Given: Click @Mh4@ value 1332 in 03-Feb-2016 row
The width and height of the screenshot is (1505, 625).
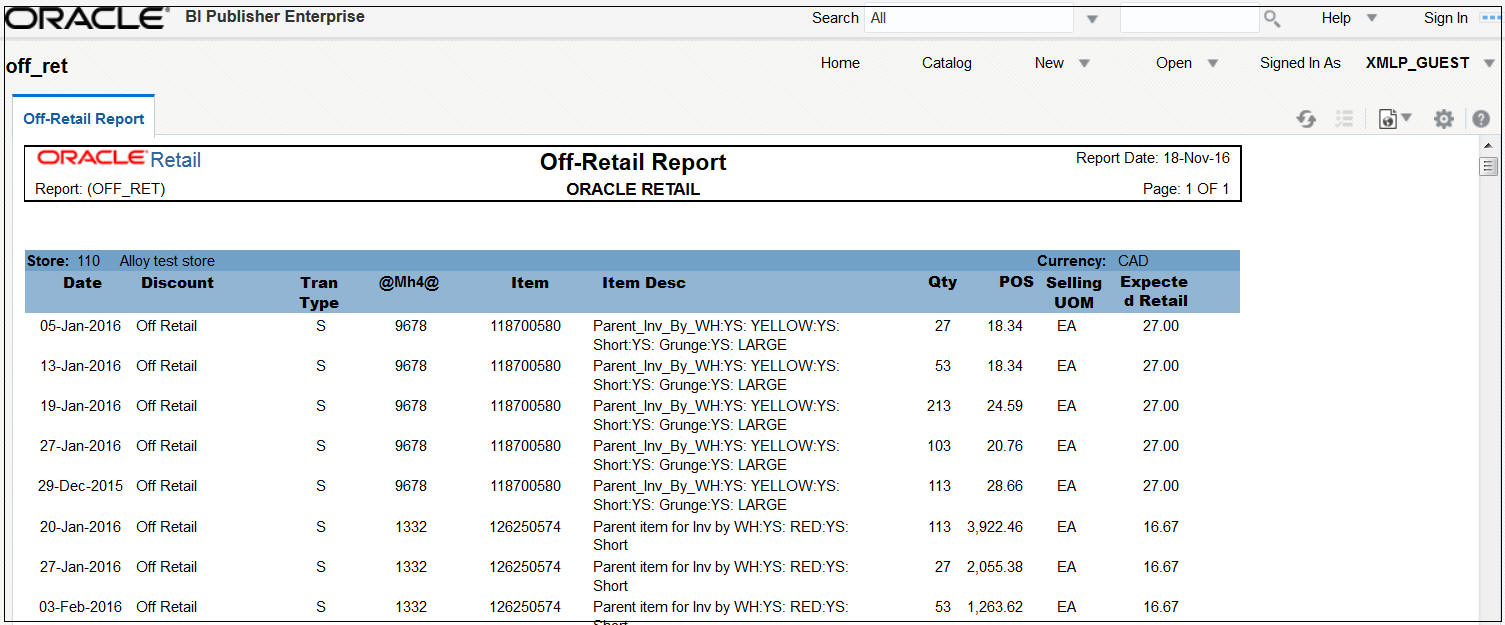Looking at the screenshot, I should (x=411, y=607).
